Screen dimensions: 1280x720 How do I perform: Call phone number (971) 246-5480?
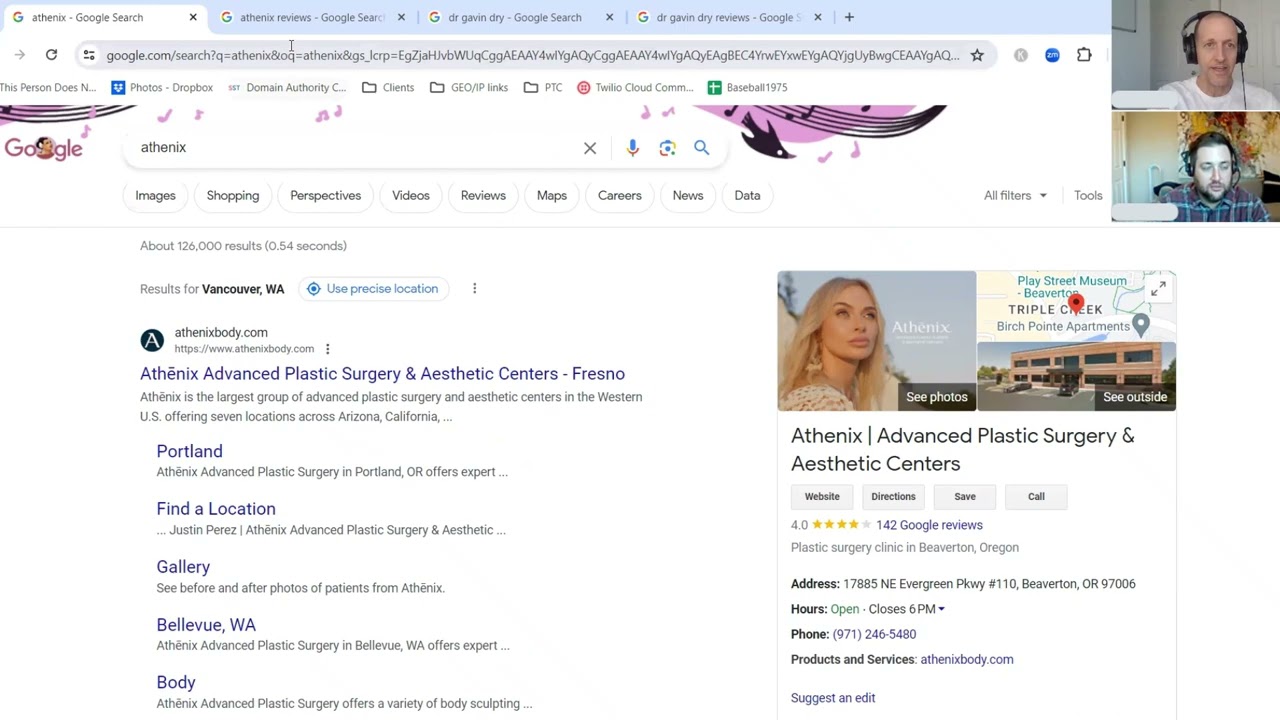874,634
